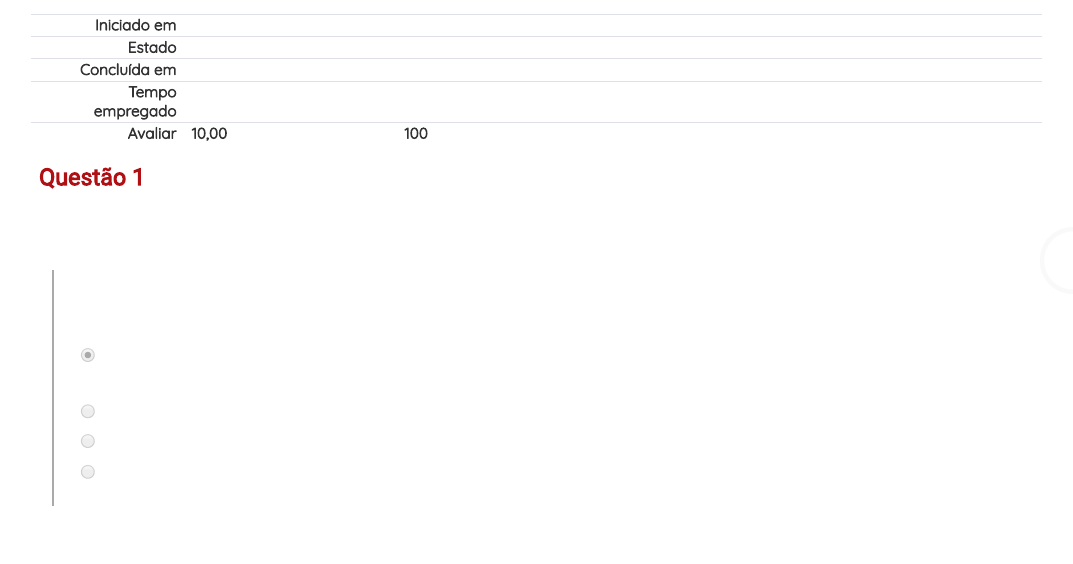Choose the third answer radio button
1073x564 pixels.
pyautogui.click(x=88, y=441)
